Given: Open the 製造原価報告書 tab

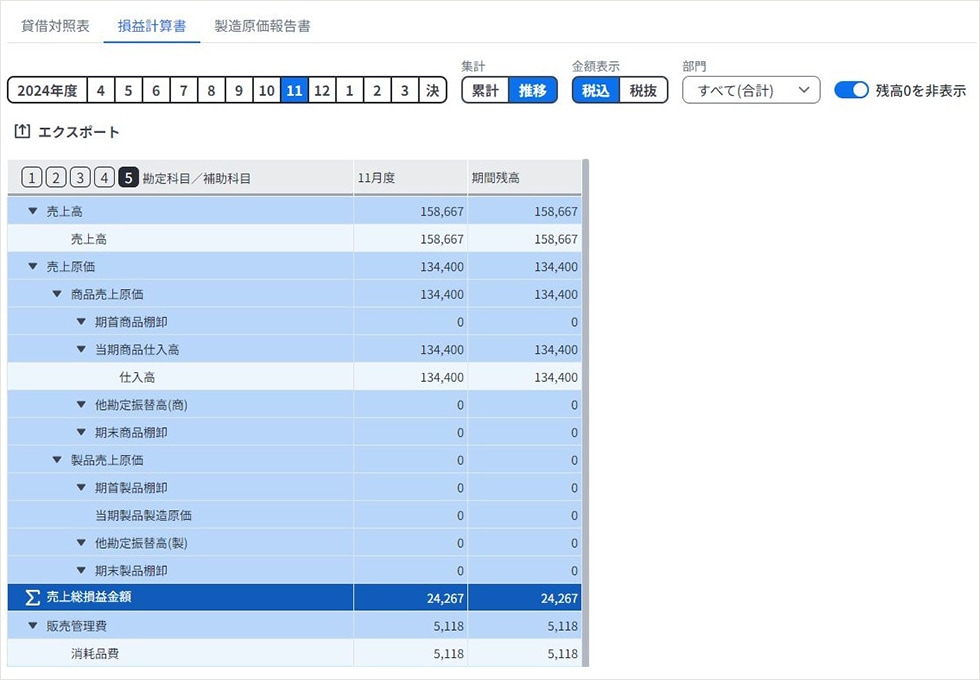Looking at the screenshot, I should point(262,26).
